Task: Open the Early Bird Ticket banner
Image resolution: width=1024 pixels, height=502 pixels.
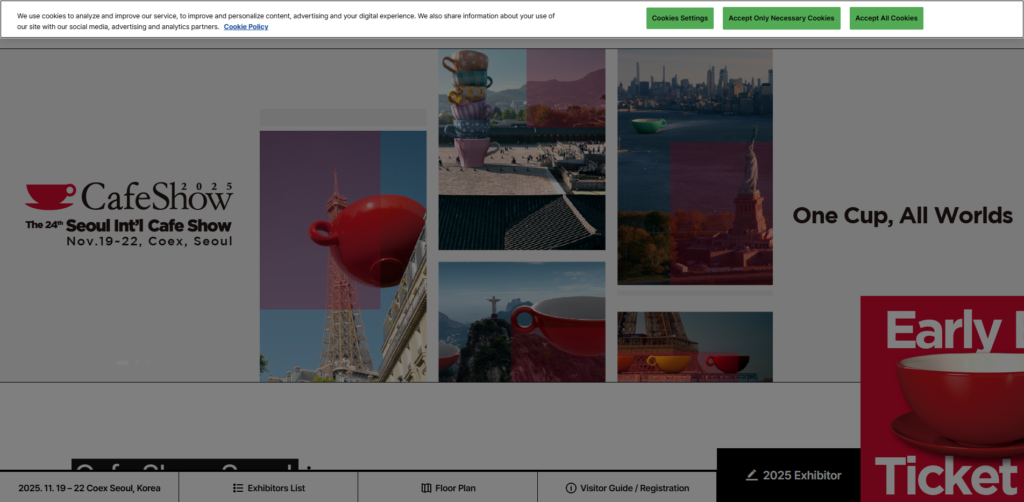Action: [942, 399]
